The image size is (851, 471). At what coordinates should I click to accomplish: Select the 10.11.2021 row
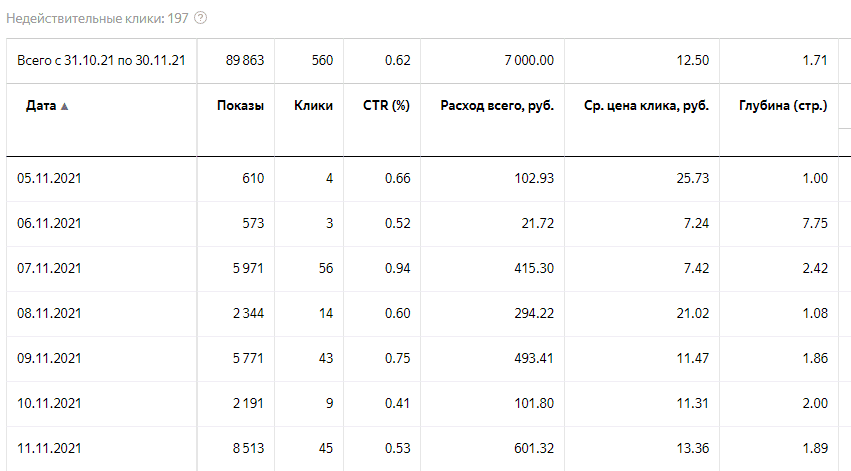[x=49, y=403]
